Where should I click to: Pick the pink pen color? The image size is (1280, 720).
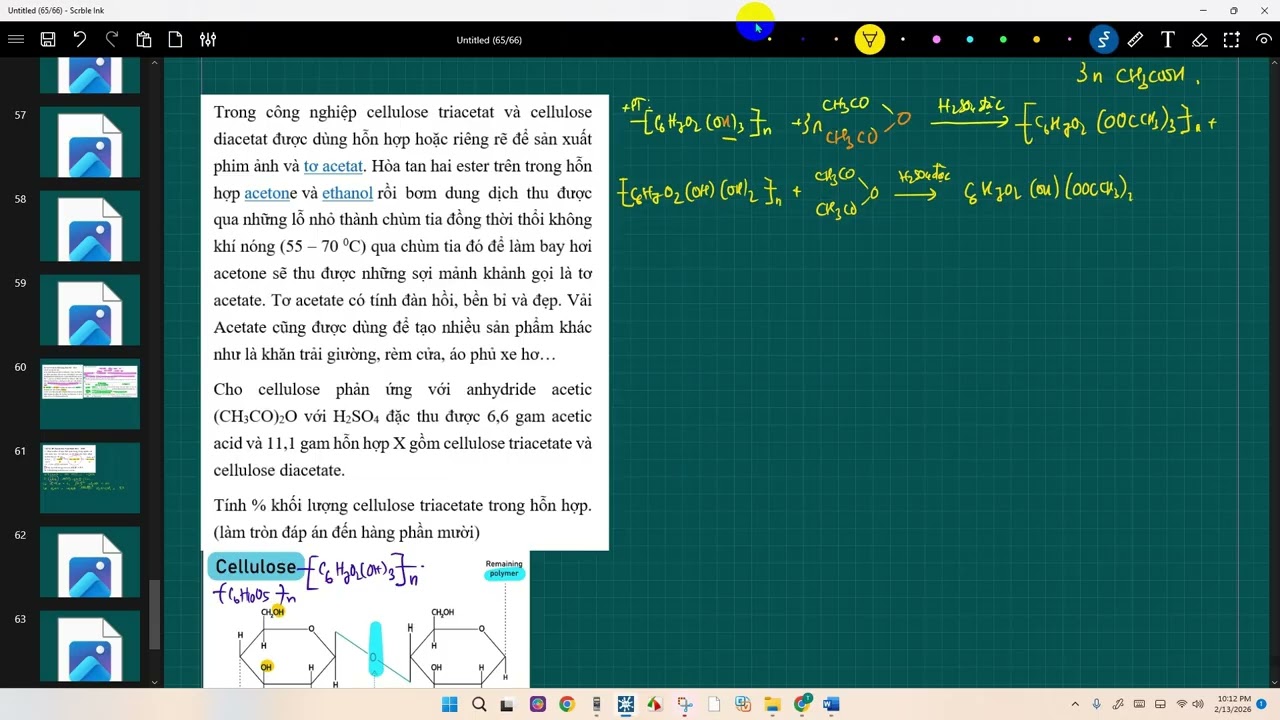coord(936,40)
